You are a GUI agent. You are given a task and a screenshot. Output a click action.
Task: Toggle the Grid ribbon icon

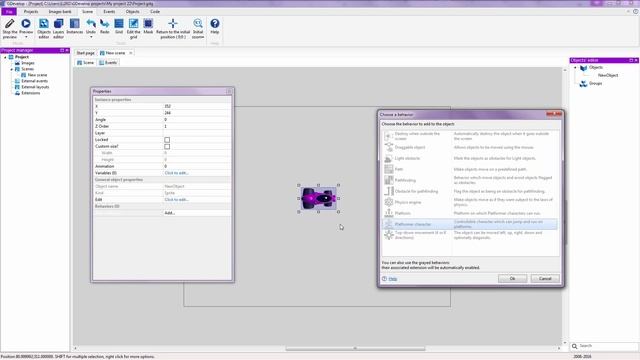pos(119,24)
